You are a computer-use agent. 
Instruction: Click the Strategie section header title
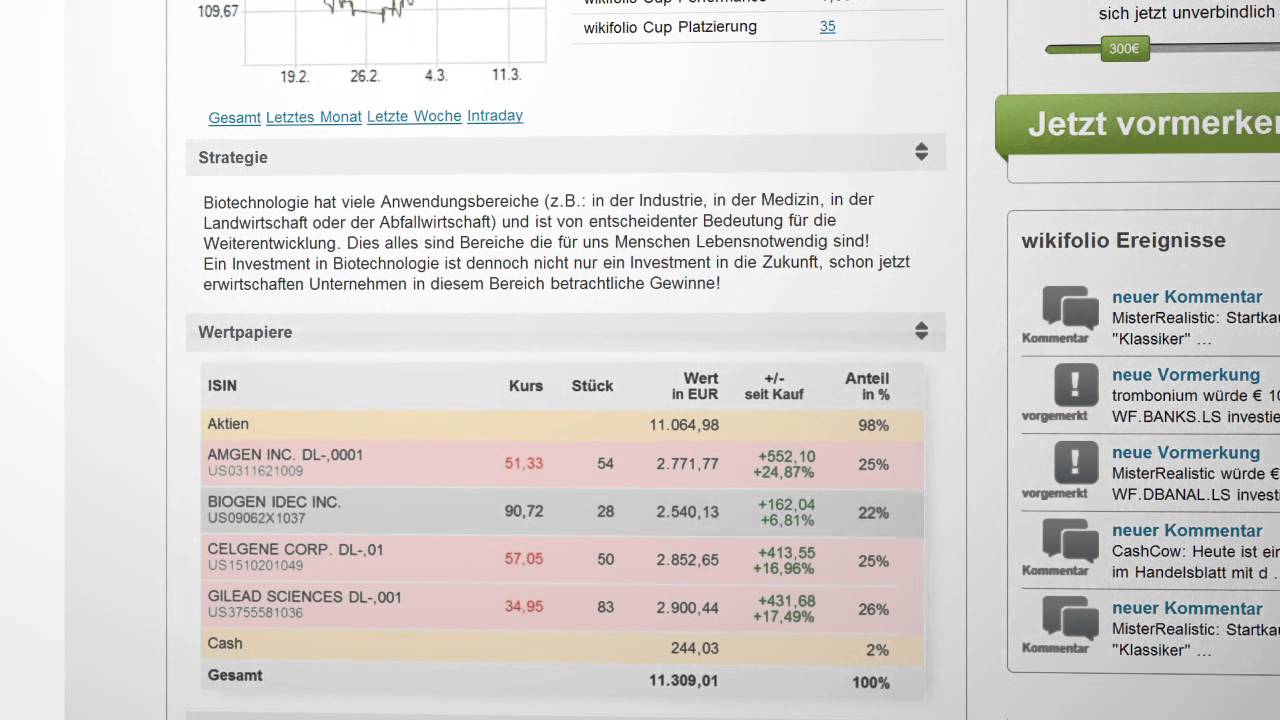pyautogui.click(x=233, y=157)
